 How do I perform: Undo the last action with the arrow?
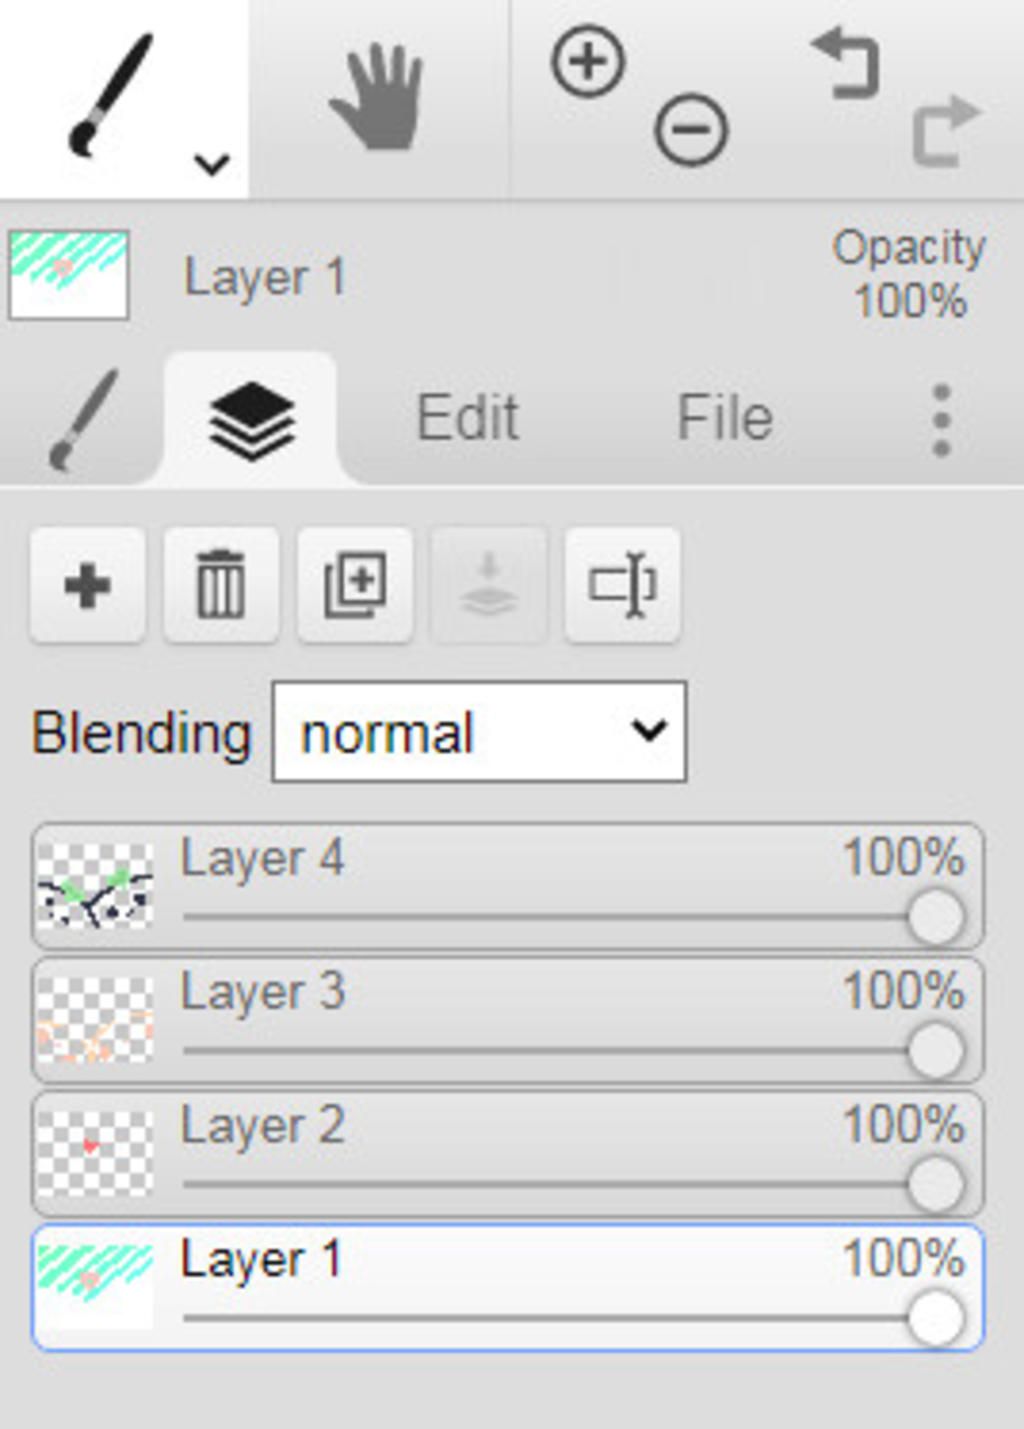coord(846,63)
